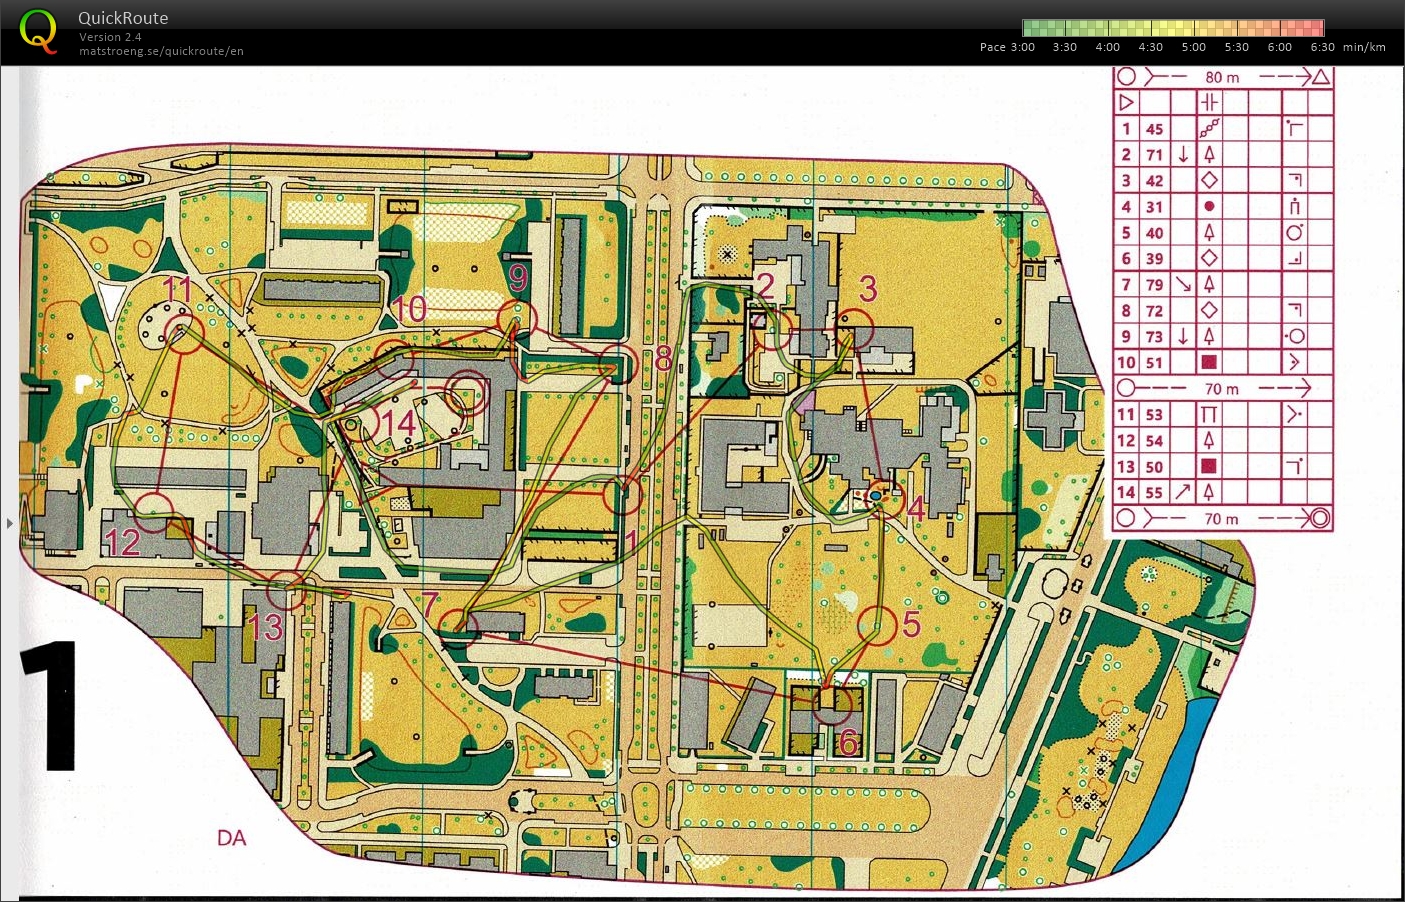Click control circle 3 on the map
This screenshot has width=1405, height=902.
pyautogui.click(x=854, y=329)
